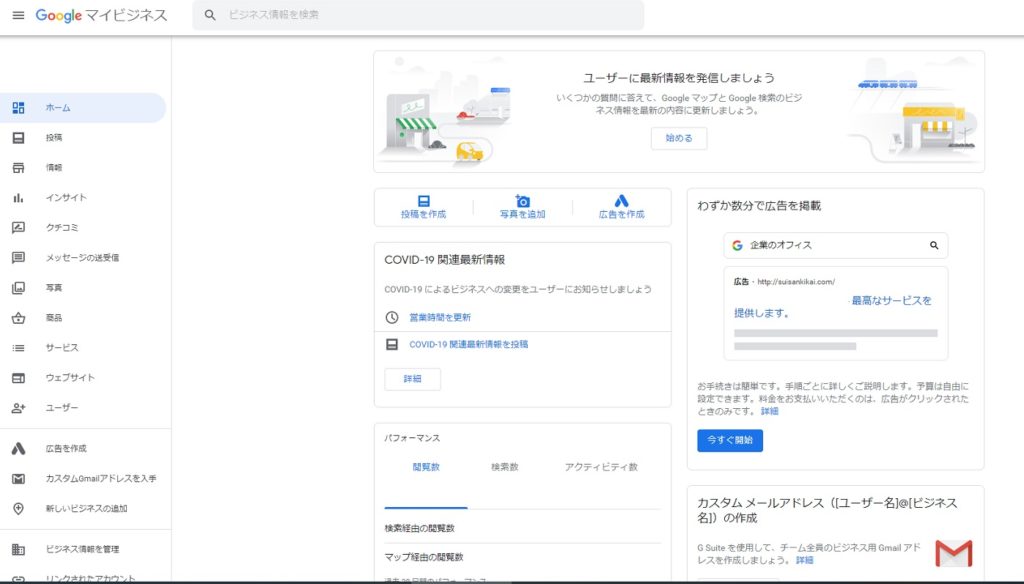Click the 新しいビジネスの追加 pin icon
The height and width of the screenshot is (584, 1024).
(18, 509)
